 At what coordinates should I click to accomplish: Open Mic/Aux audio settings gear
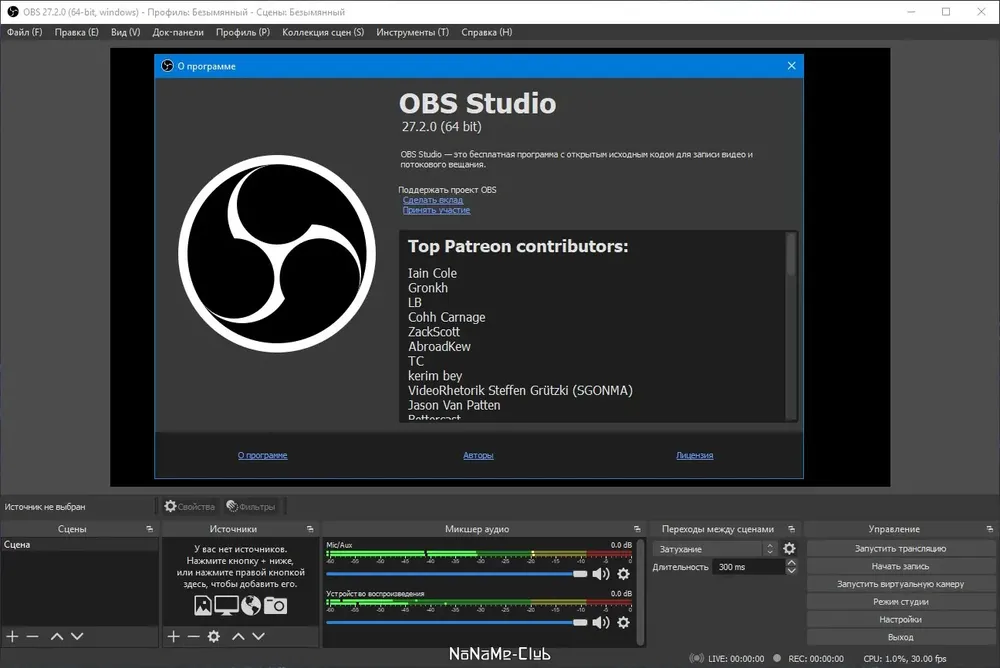623,574
